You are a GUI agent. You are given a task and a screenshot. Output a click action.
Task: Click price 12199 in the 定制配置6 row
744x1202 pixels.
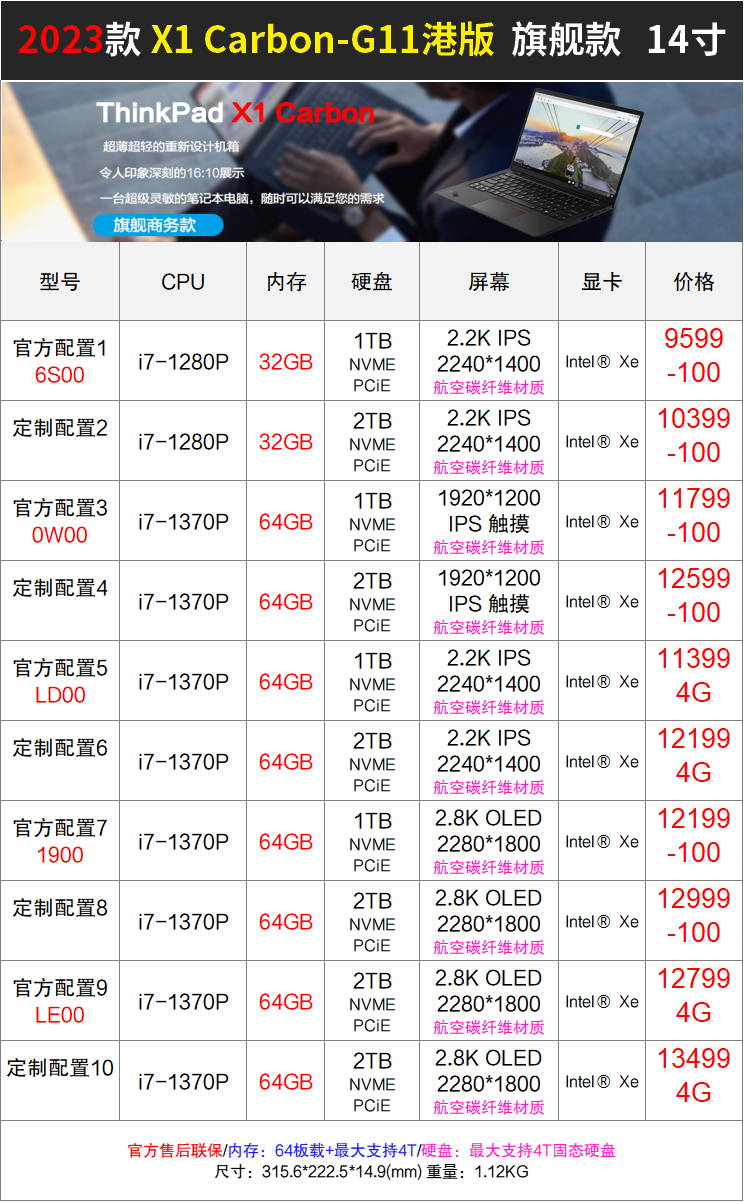(694, 738)
